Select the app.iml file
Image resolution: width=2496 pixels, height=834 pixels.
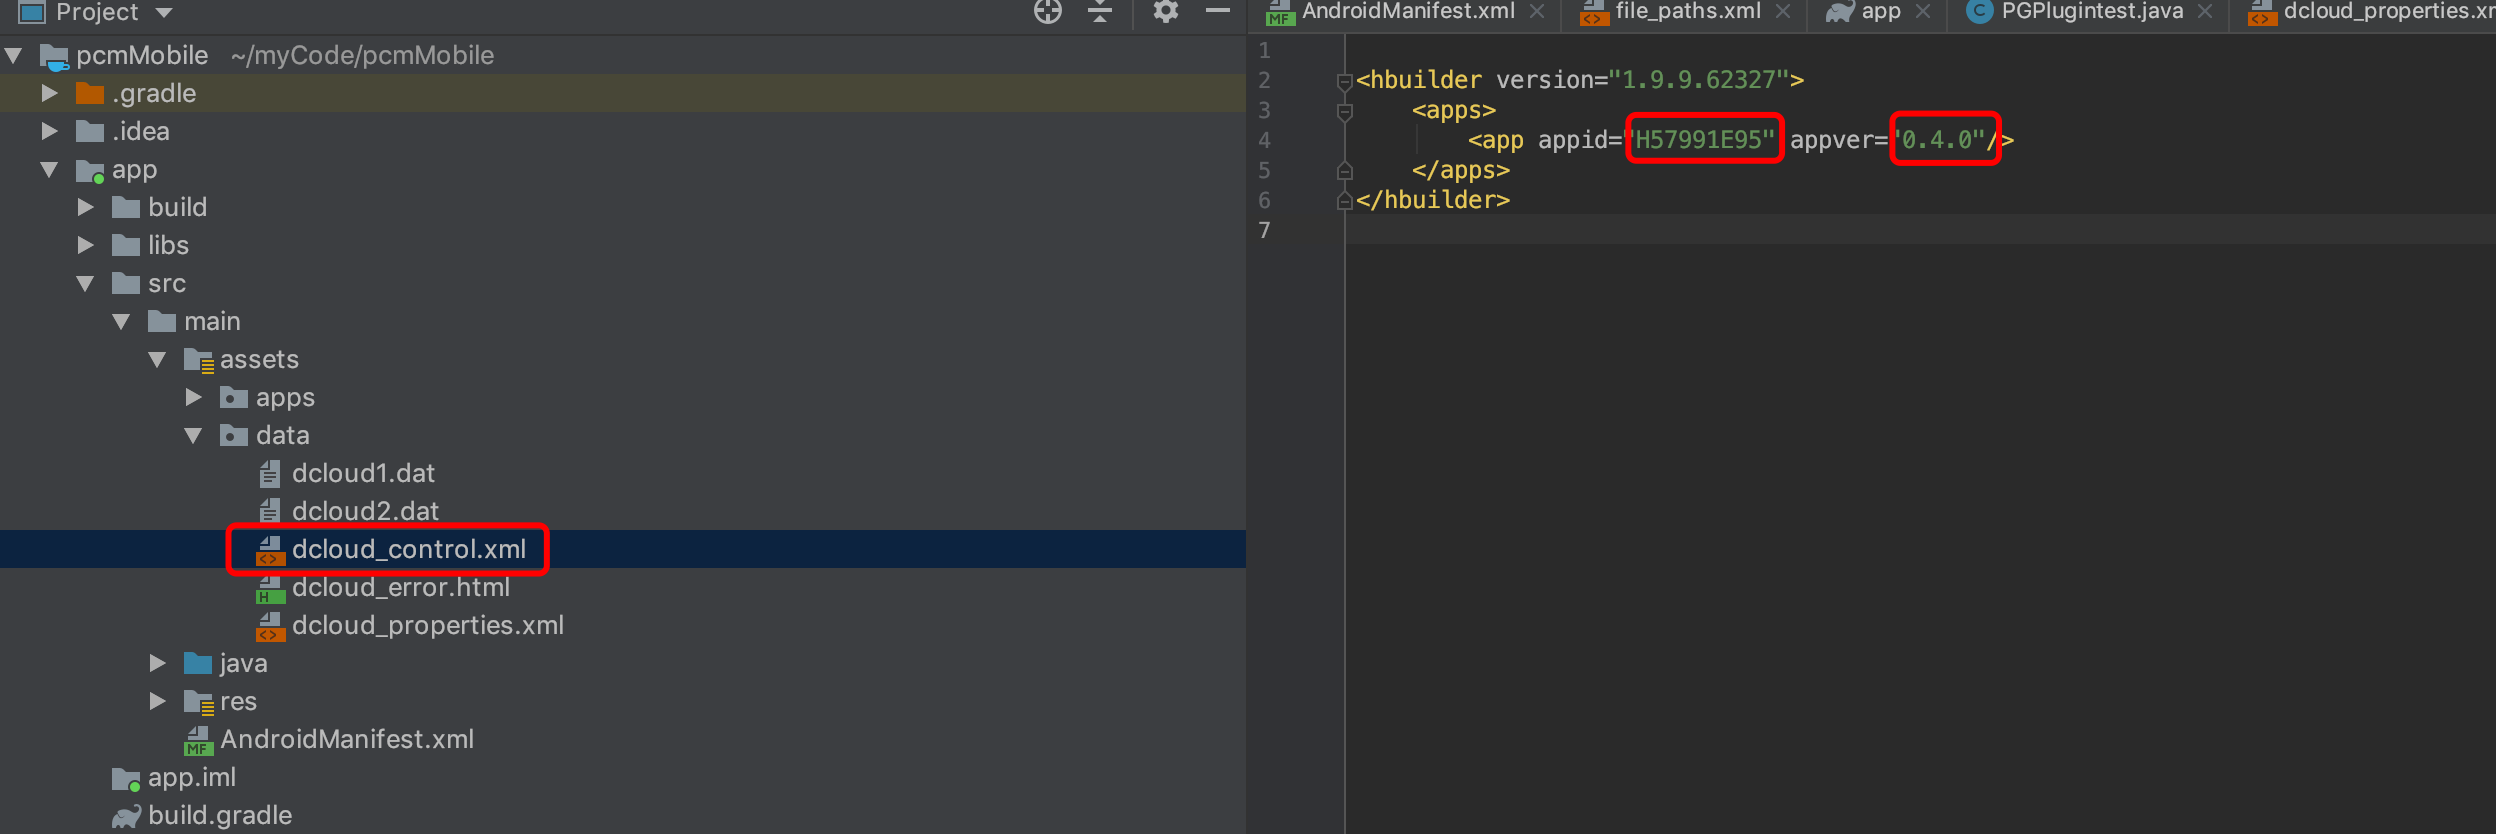pyautogui.click(x=192, y=778)
